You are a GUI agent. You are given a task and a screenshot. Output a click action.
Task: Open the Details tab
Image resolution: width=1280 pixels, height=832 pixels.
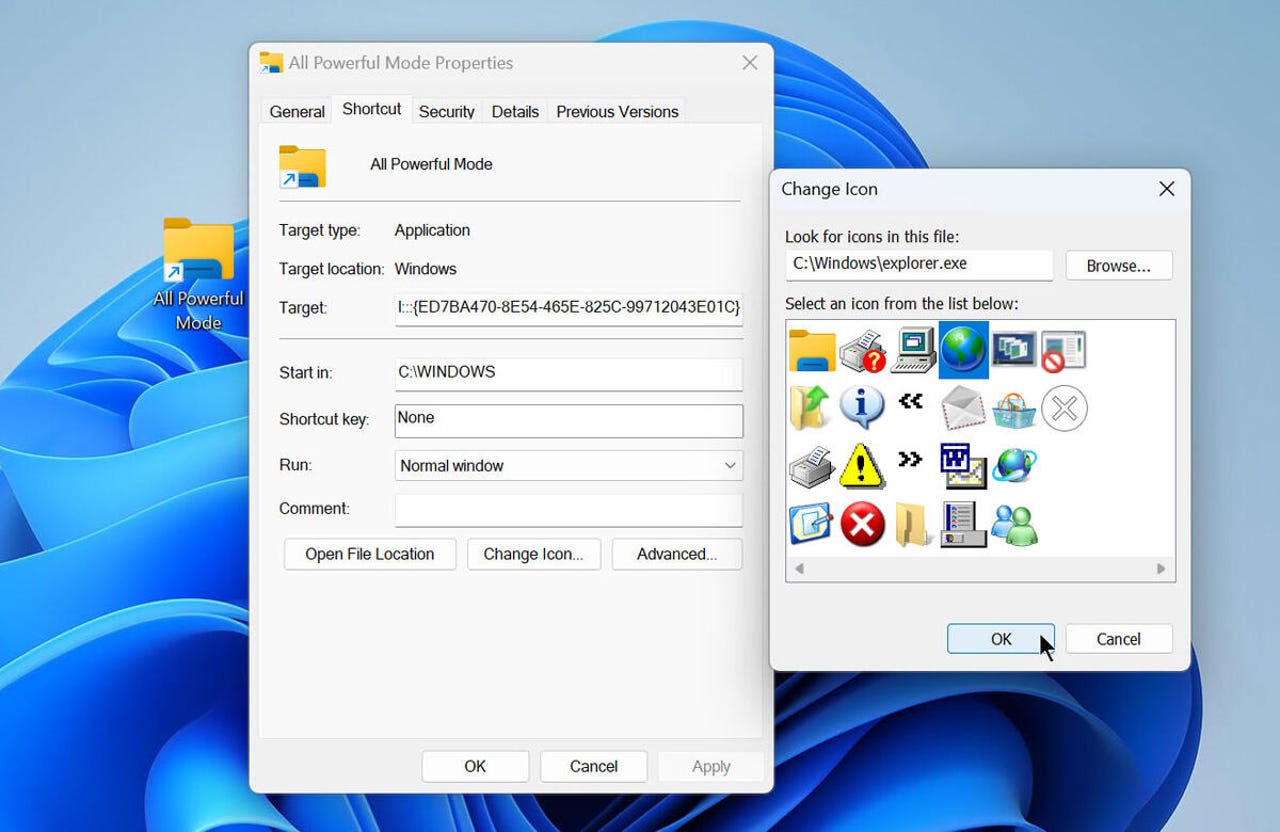(515, 111)
